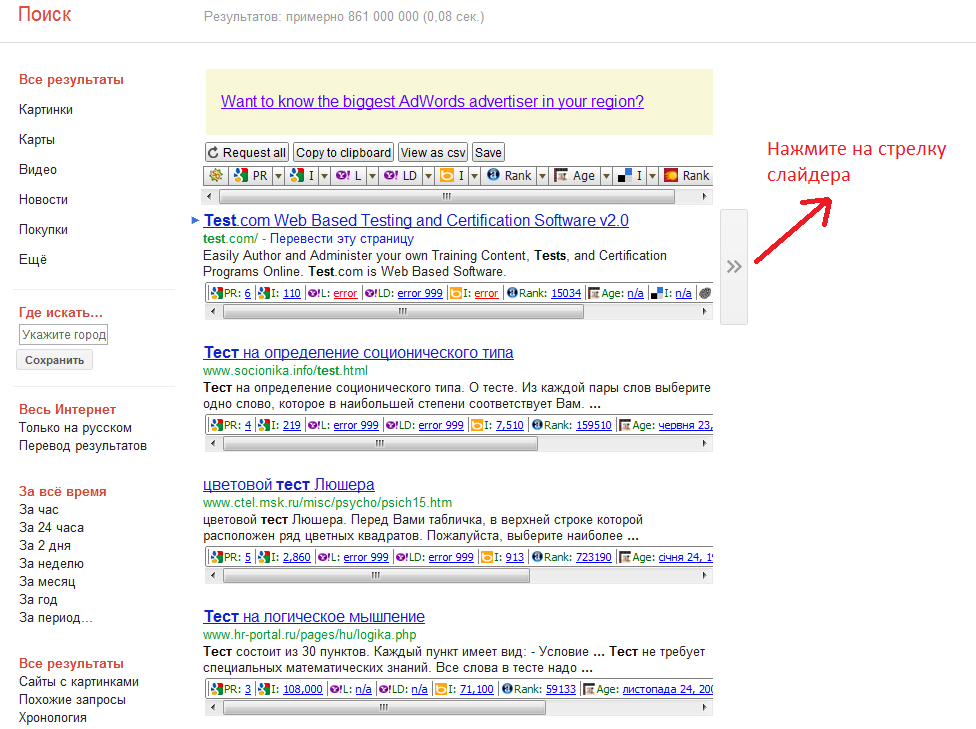Click the toolbar horizontal scrollbar thumb
976x729 pixels.
click(447, 196)
